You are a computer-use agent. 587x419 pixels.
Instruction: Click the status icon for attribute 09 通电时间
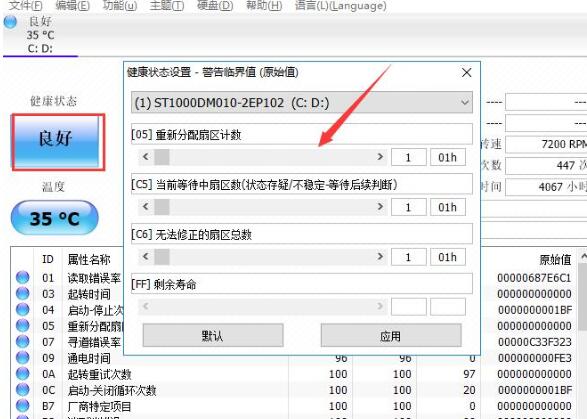22,358
